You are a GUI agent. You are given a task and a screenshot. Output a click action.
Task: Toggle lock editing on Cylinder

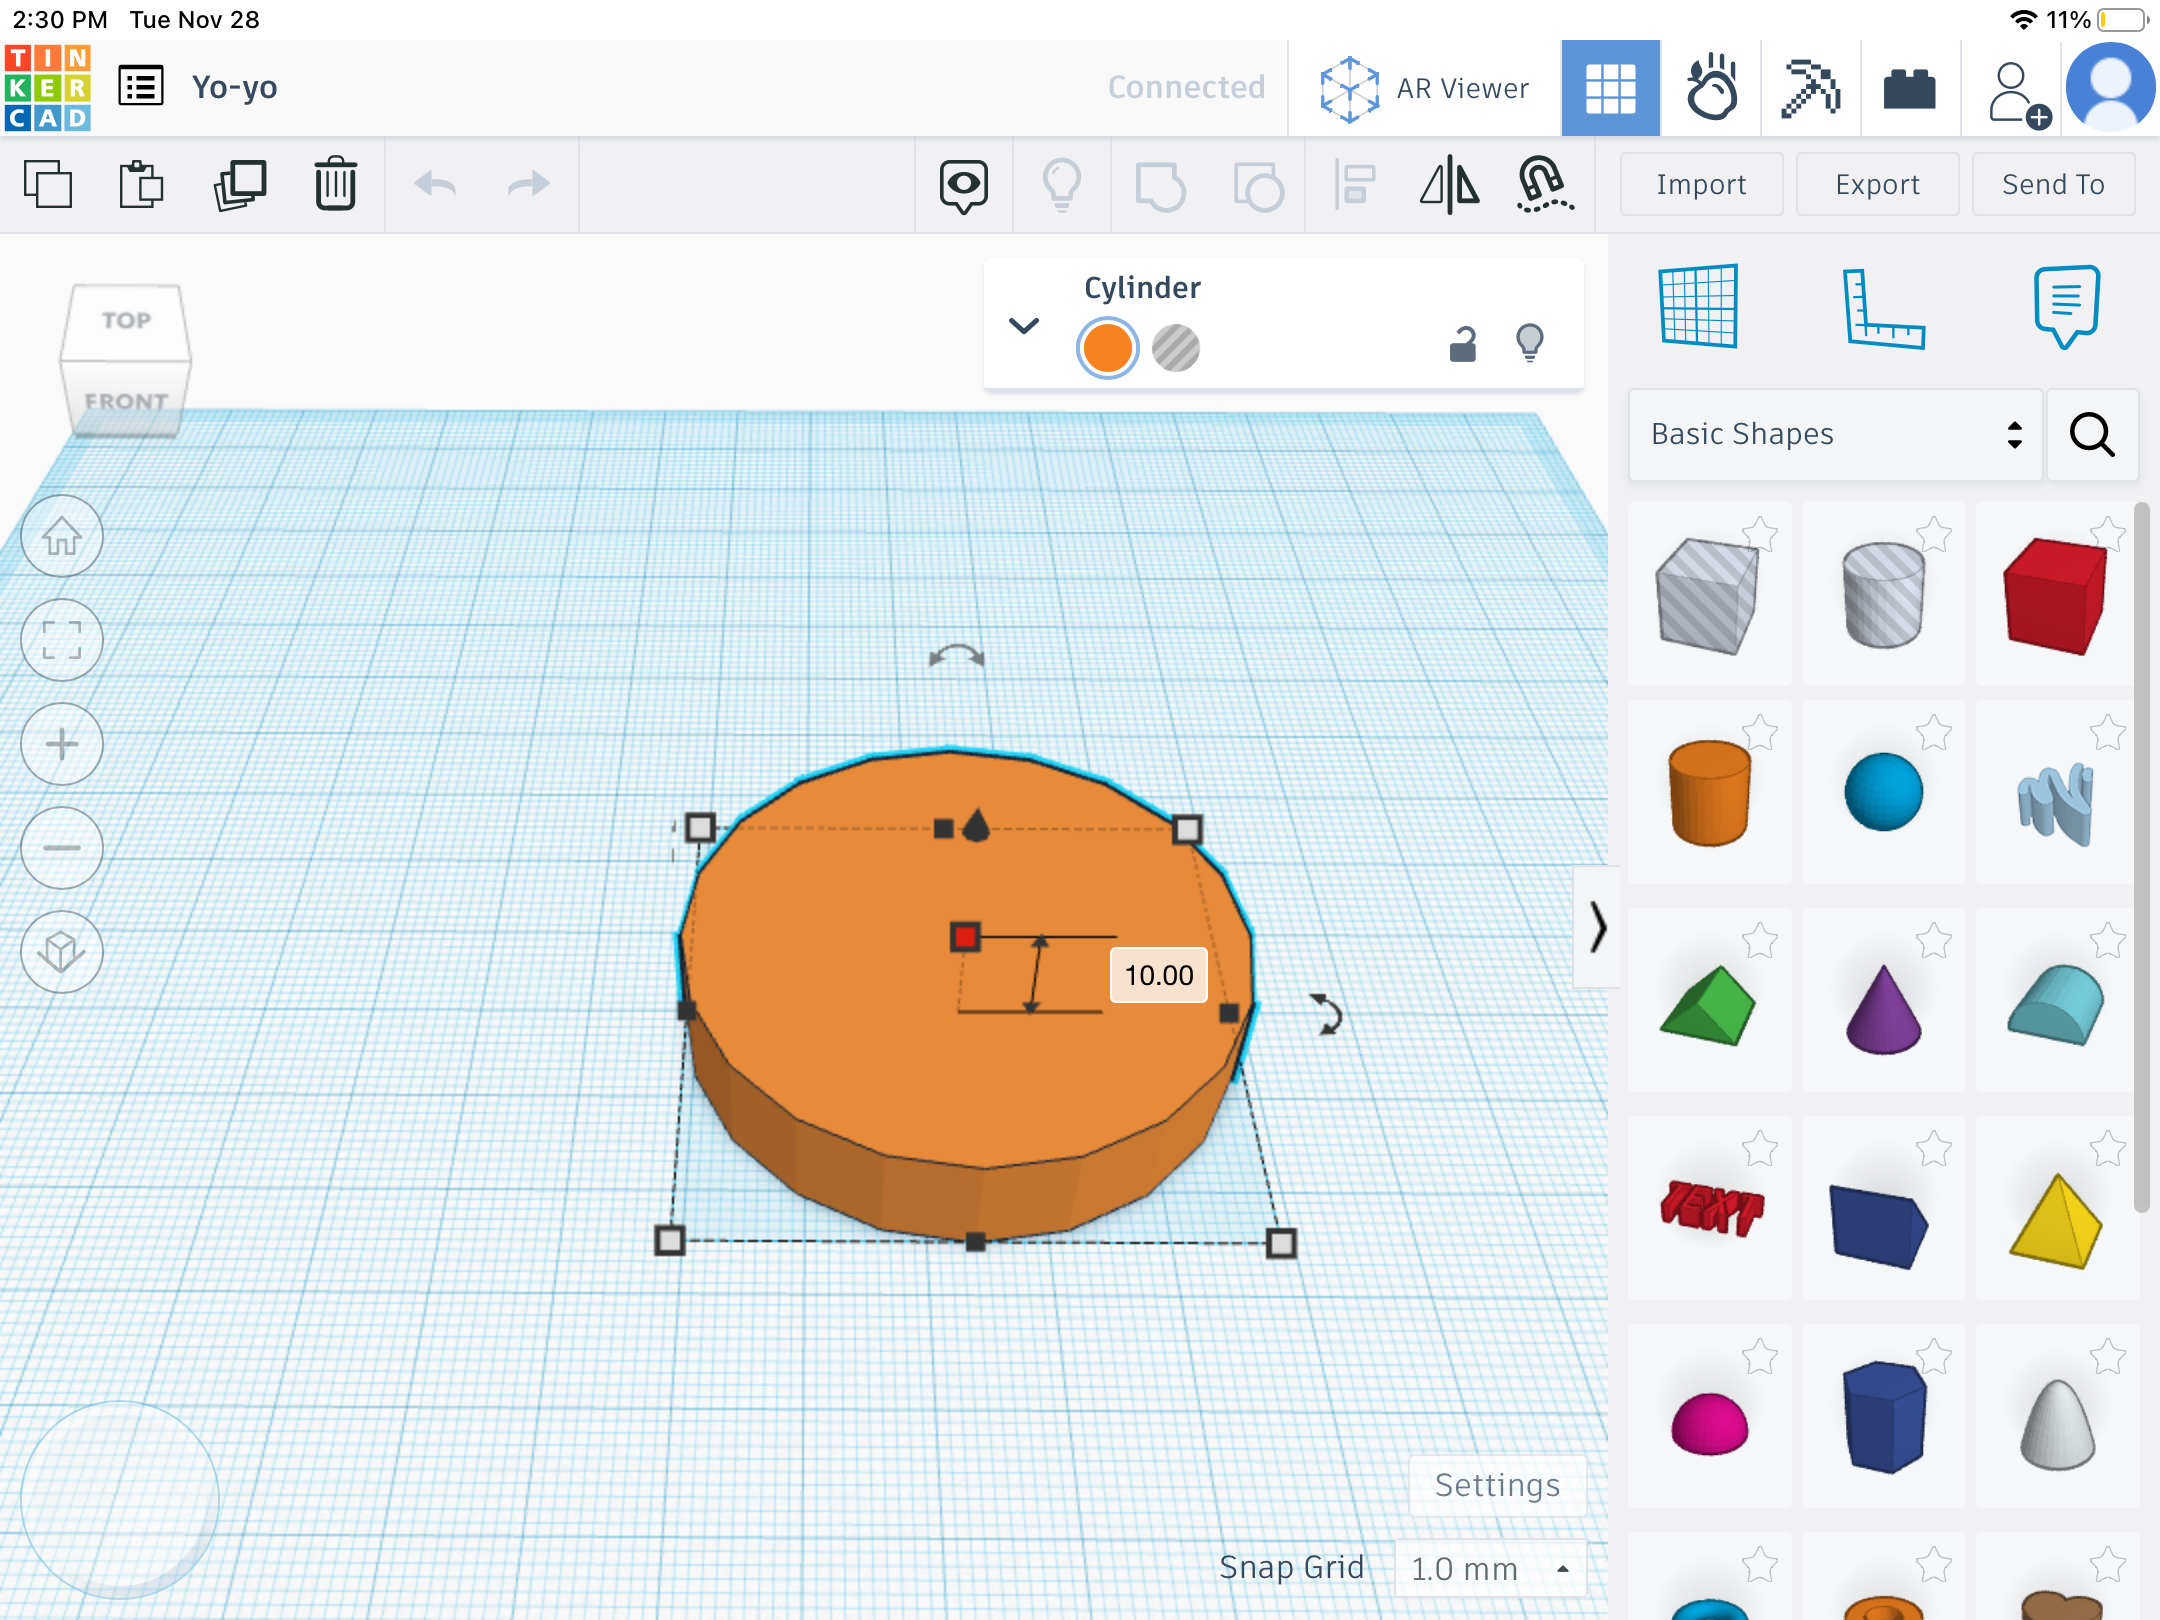(x=1463, y=345)
